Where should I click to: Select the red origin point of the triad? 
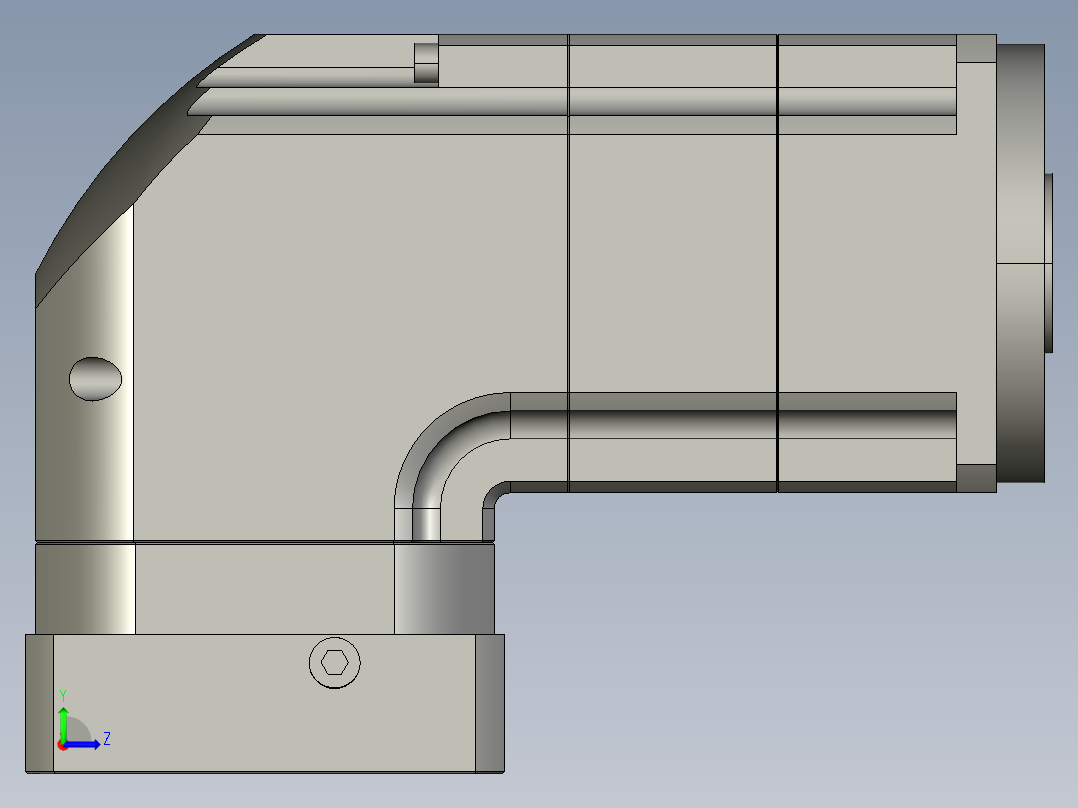tap(62, 745)
